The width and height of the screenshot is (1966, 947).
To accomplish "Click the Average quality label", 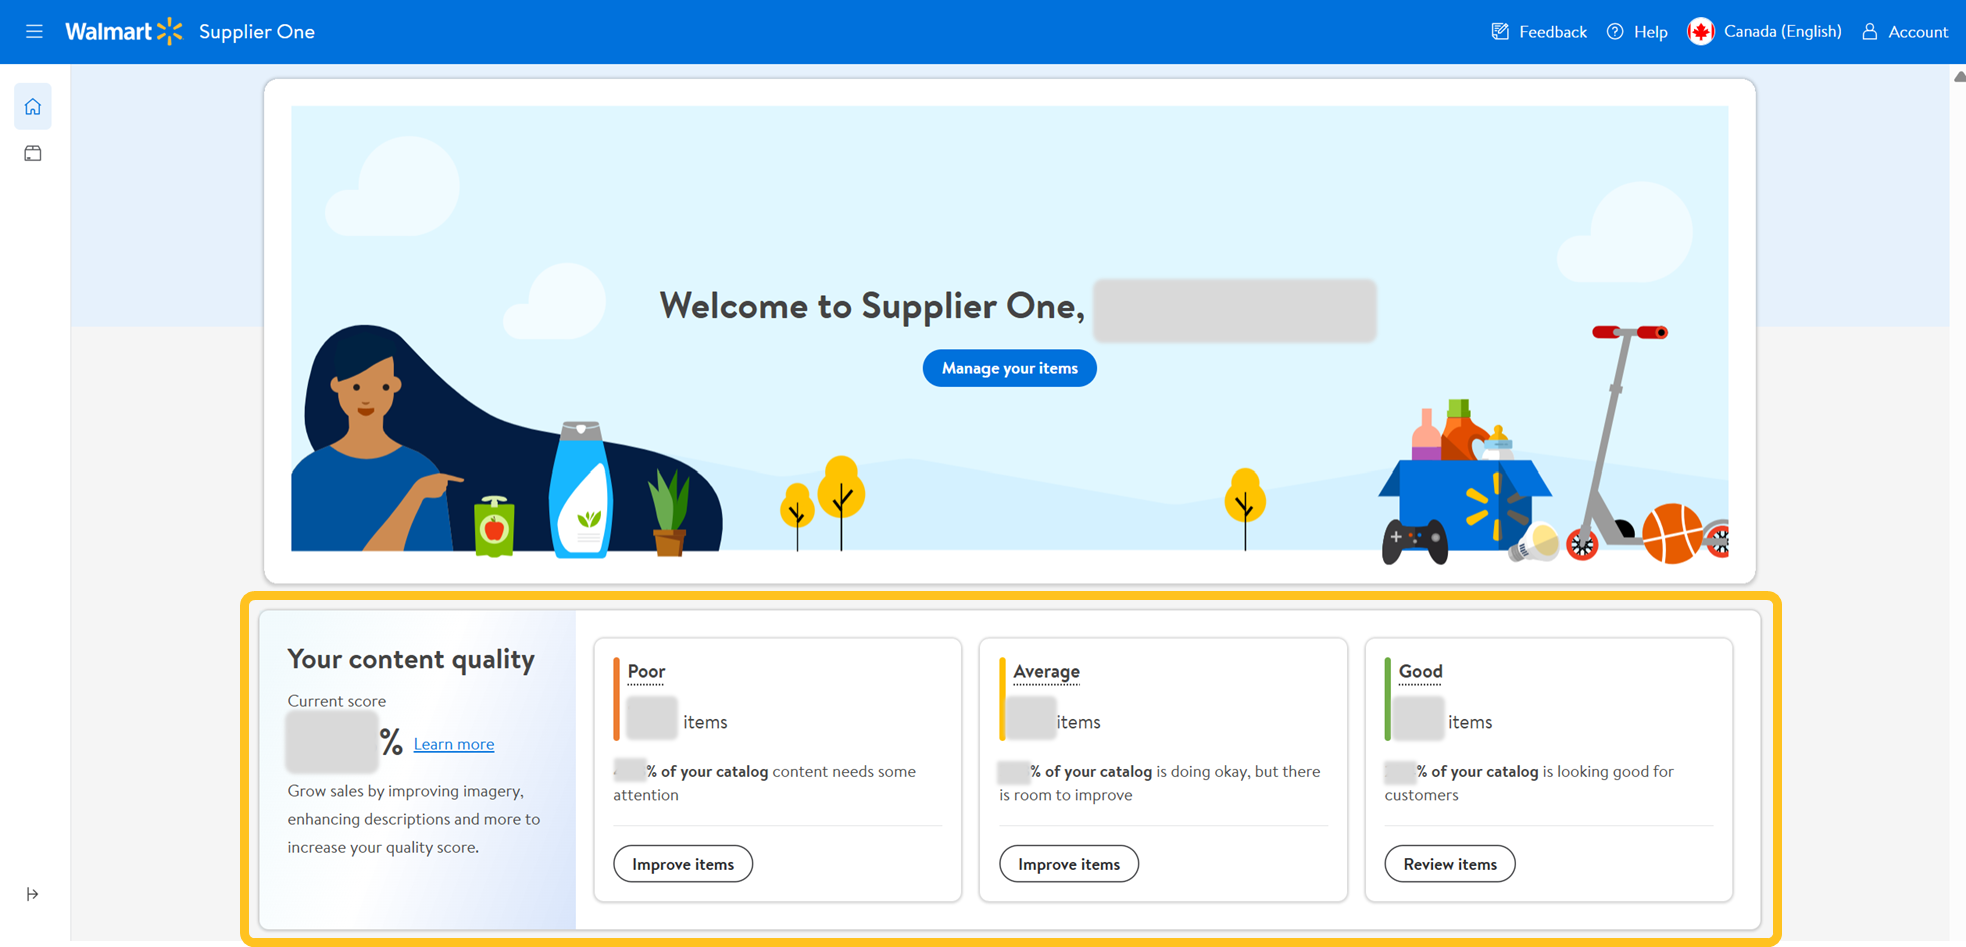I will tap(1046, 671).
